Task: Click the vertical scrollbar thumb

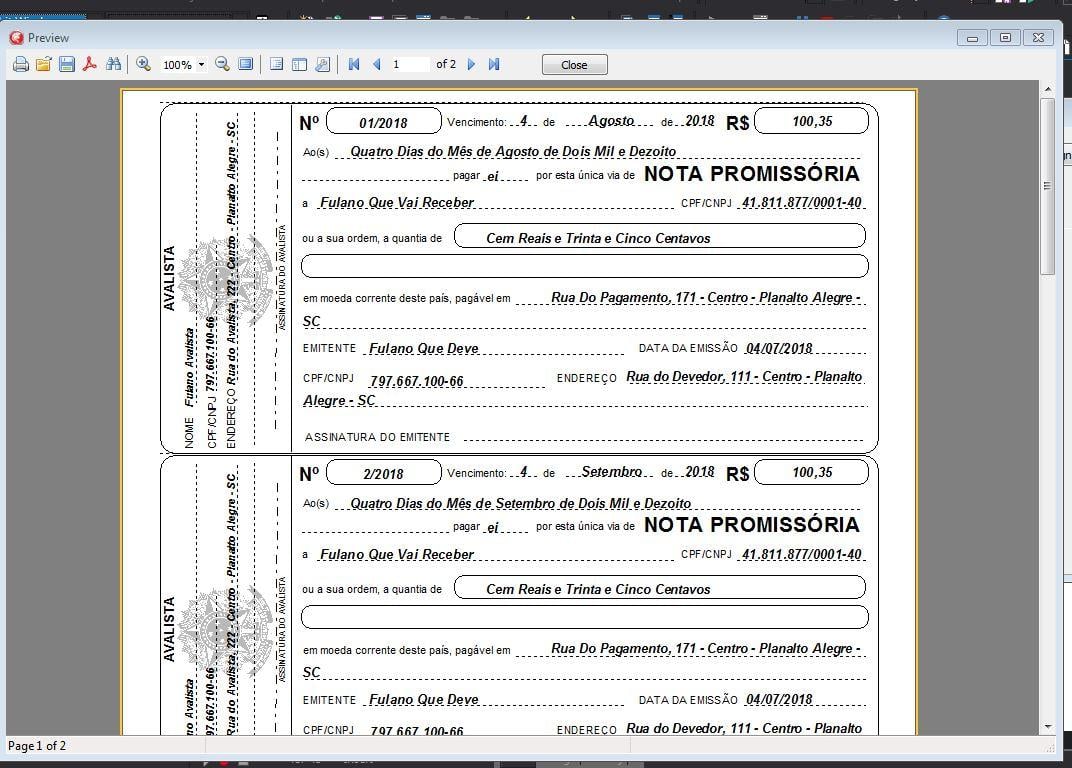Action: (1047, 186)
